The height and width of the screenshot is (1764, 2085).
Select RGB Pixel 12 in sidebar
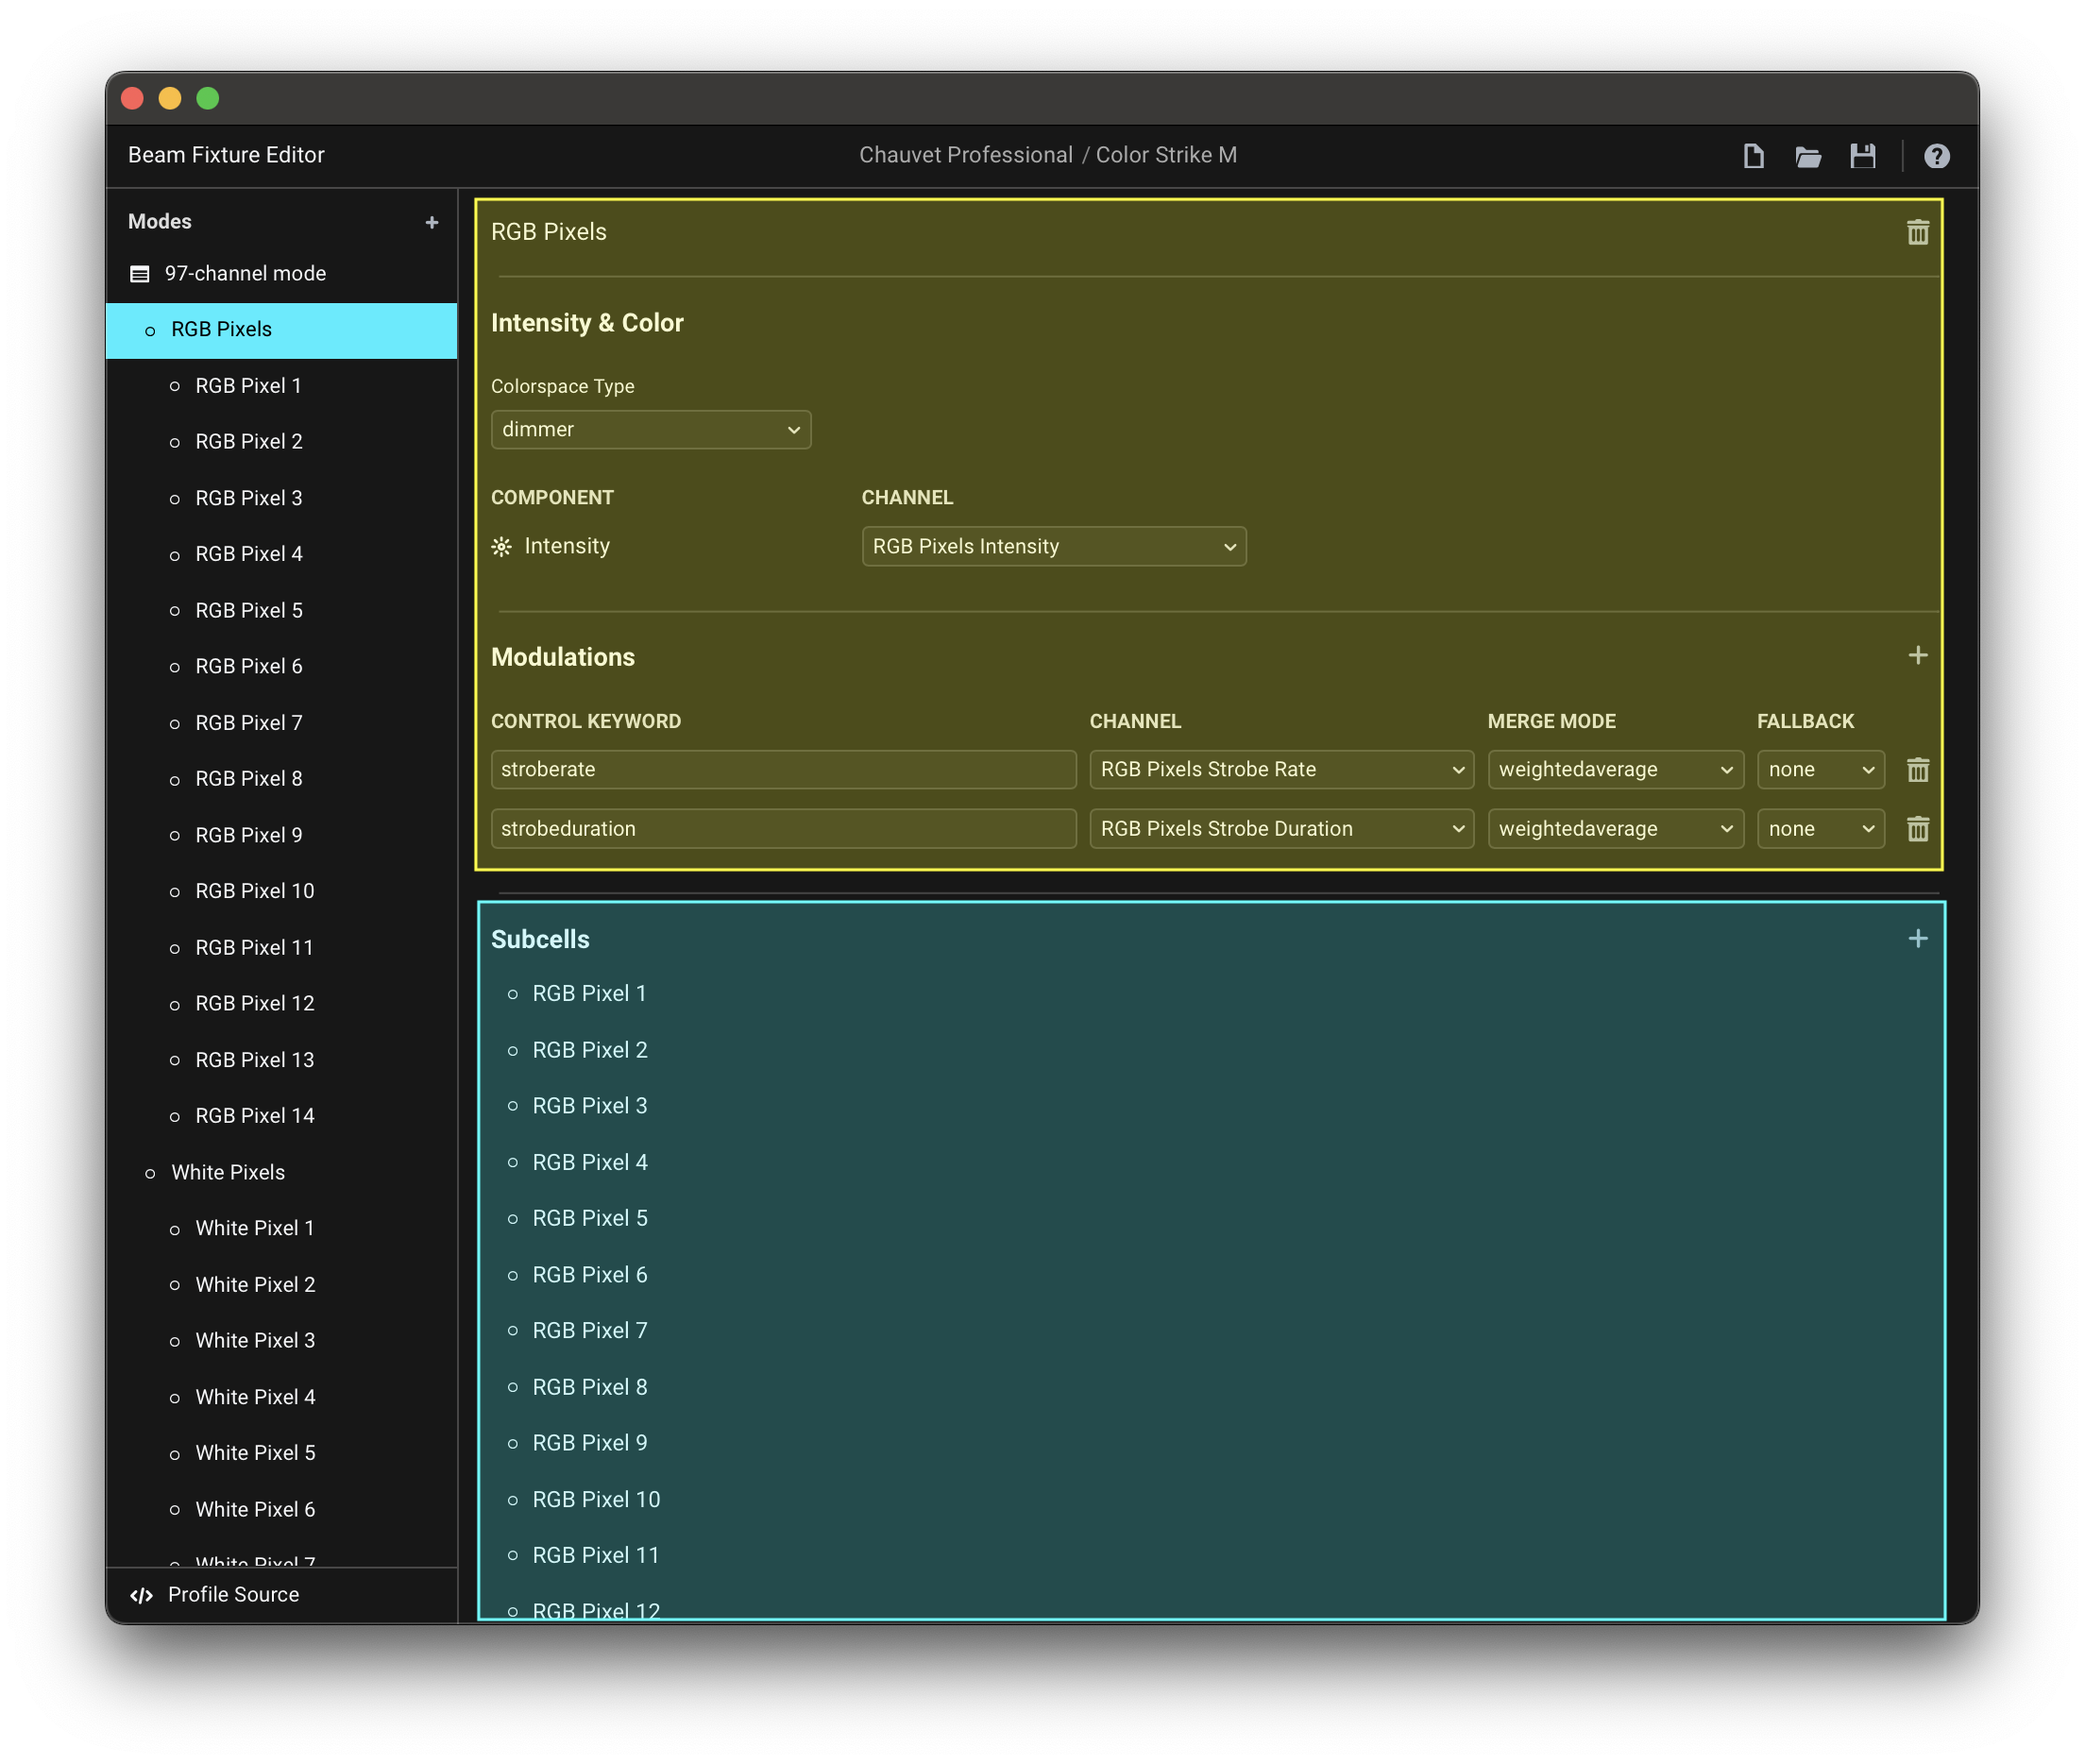tap(282, 1004)
